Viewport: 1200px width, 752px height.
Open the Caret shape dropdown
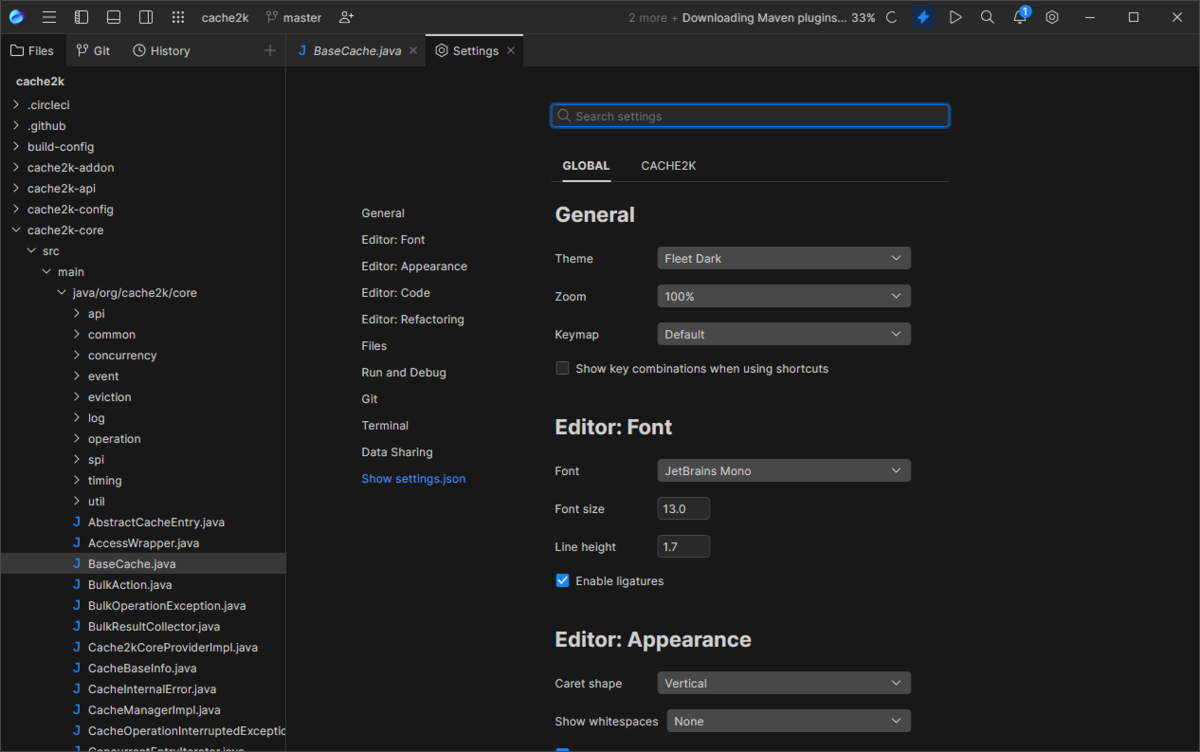pyautogui.click(x=784, y=683)
